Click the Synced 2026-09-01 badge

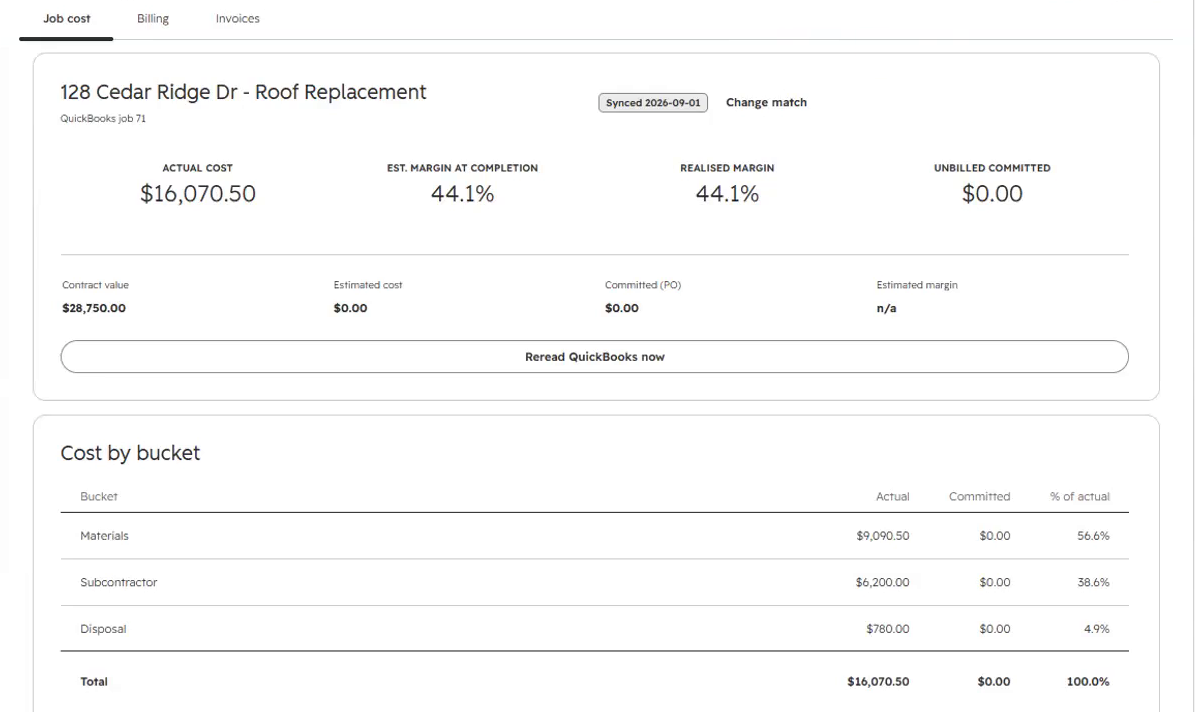pyautogui.click(x=653, y=103)
